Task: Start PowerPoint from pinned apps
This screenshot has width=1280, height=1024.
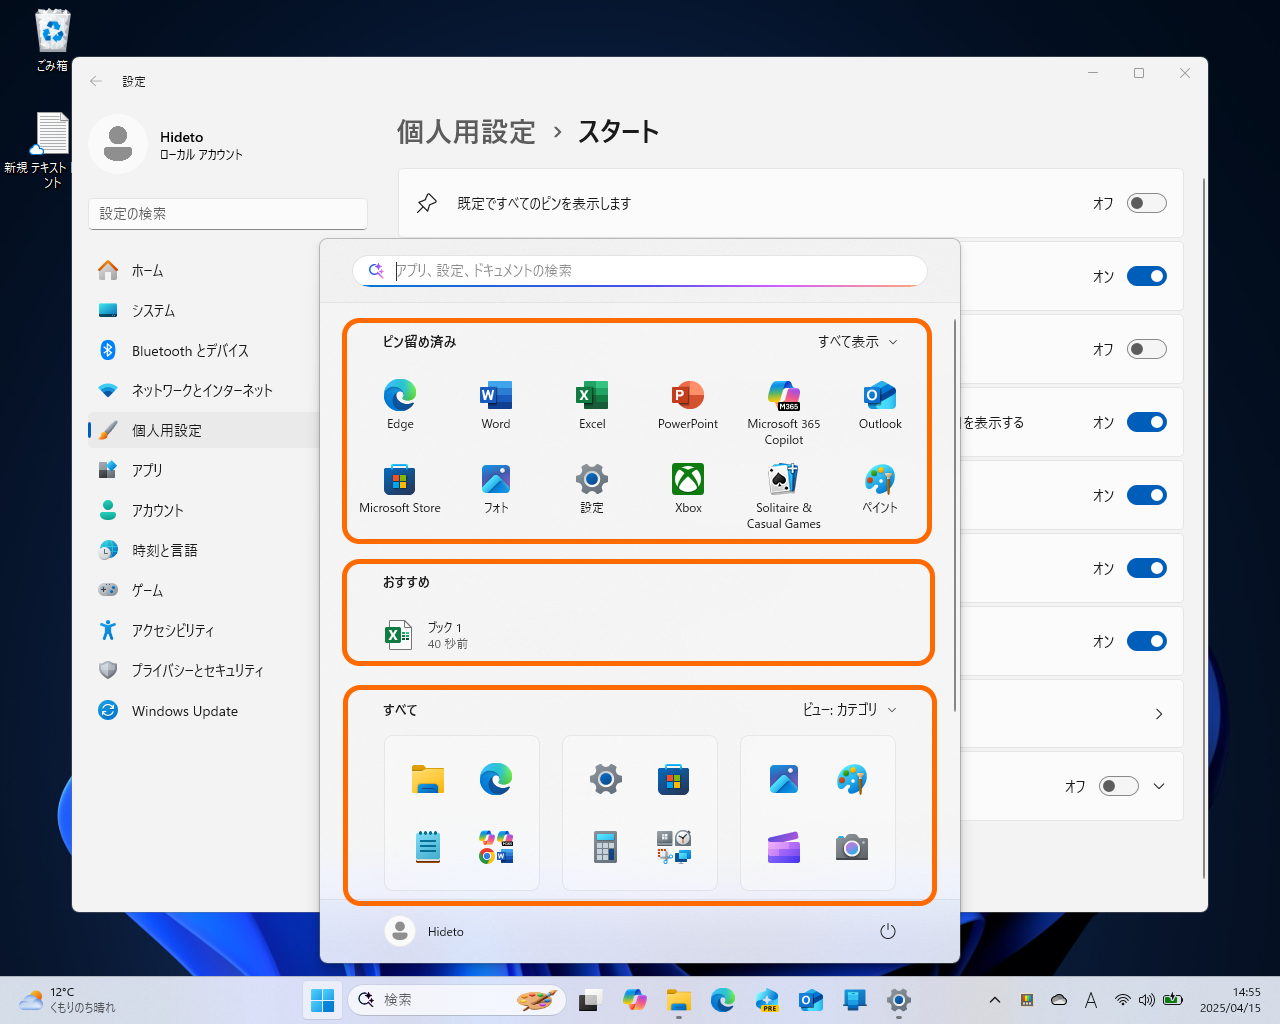Action: [688, 404]
